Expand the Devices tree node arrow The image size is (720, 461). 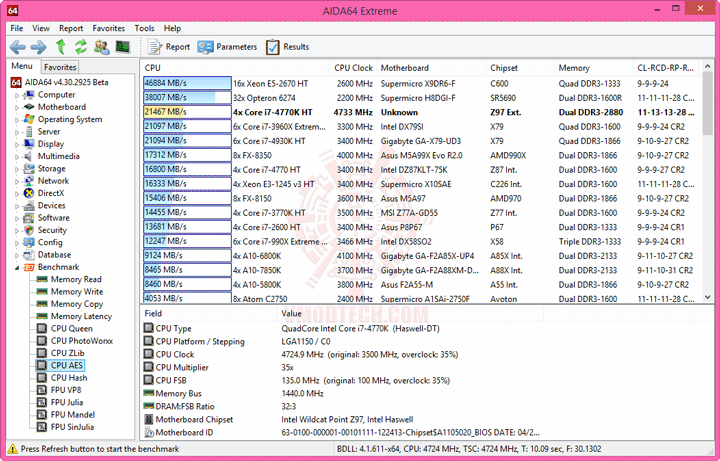click(x=17, y=206)
